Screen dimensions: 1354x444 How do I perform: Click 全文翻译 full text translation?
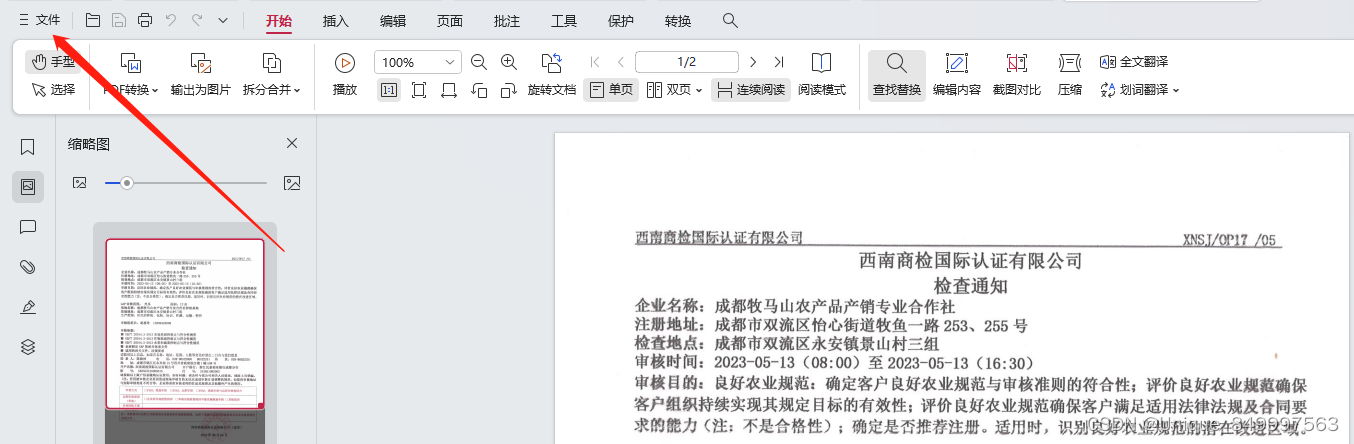click(1134, 62)
